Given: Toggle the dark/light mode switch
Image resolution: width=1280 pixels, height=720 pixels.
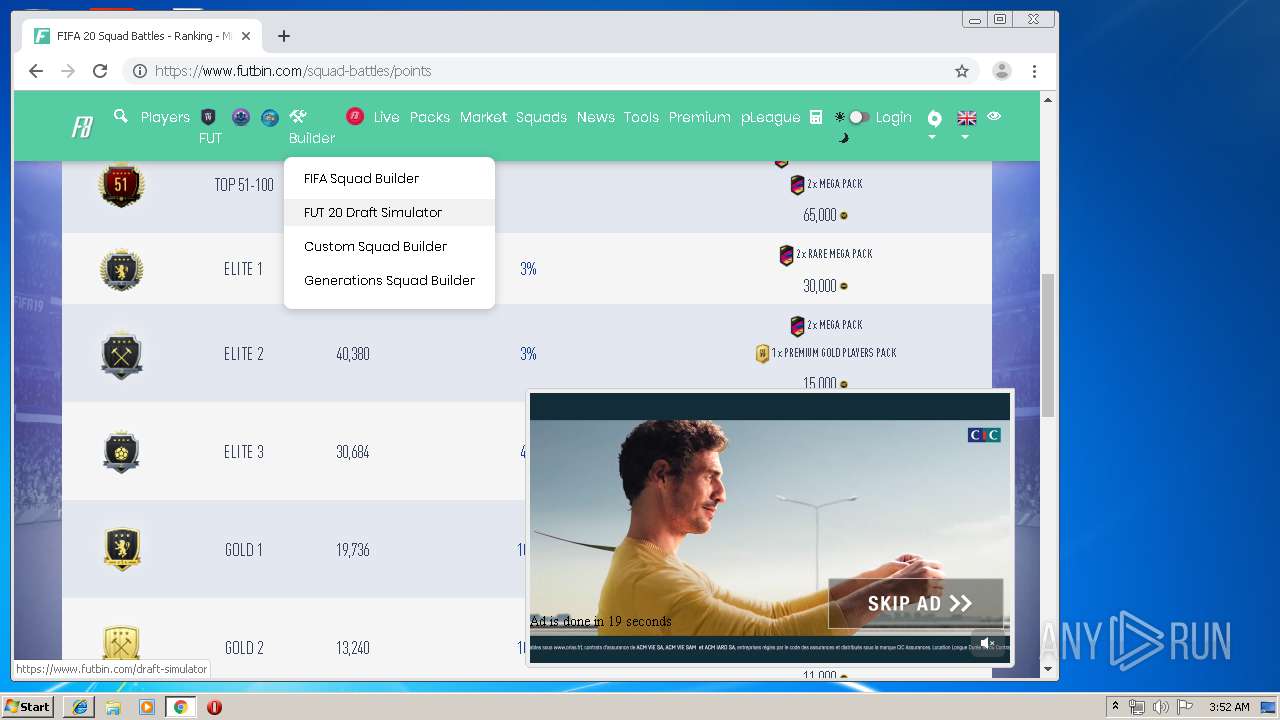Looking at the screenshot, I should (x=858, y=117).
